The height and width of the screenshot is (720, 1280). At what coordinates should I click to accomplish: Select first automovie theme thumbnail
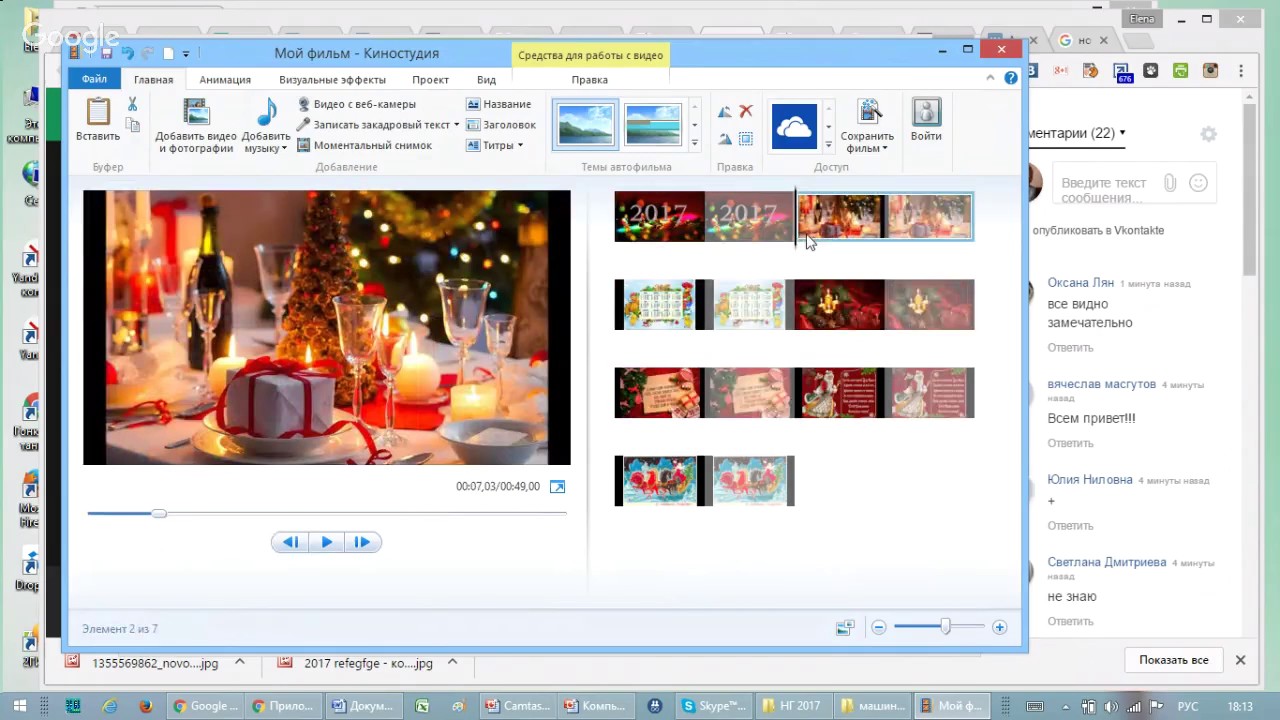[x=586, y=125]
